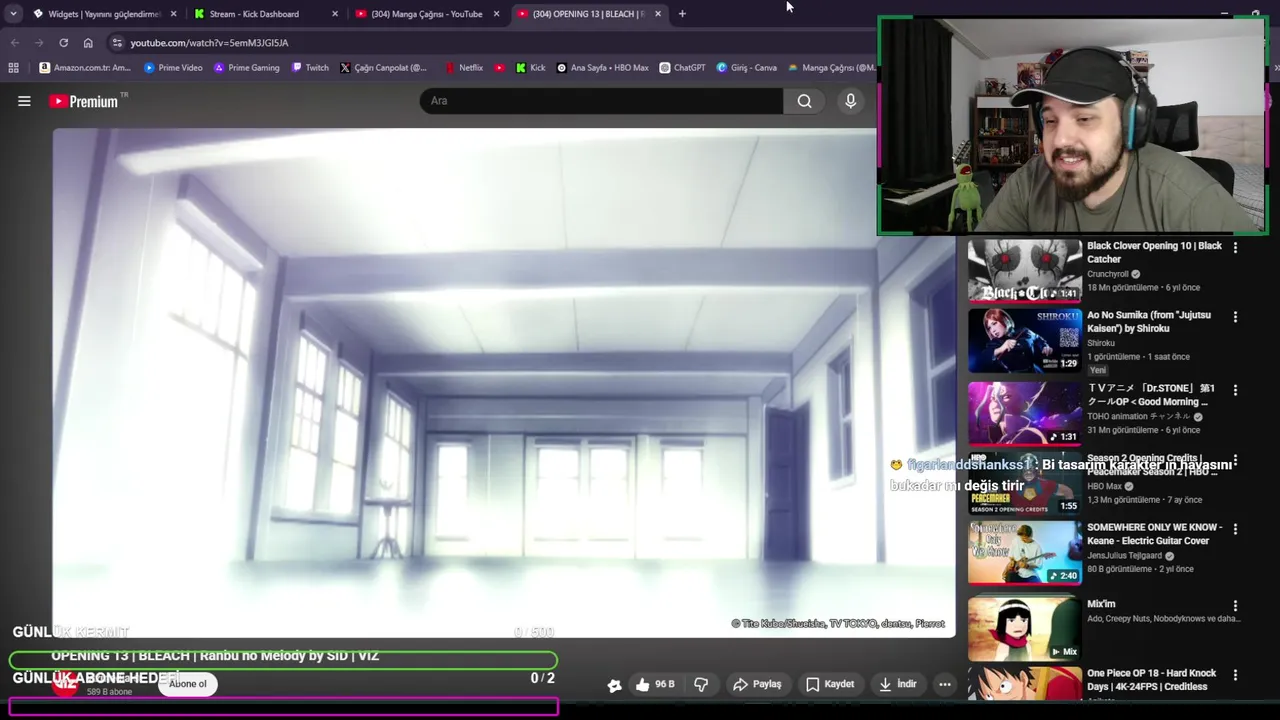Open Prime Gaming bookmark
The image size is (1280, 720).
click(246, 68)
